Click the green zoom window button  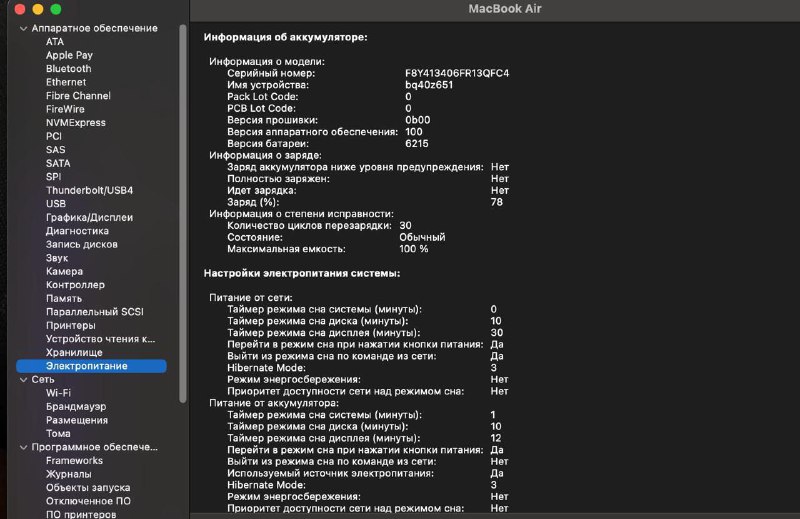(56, 9)
